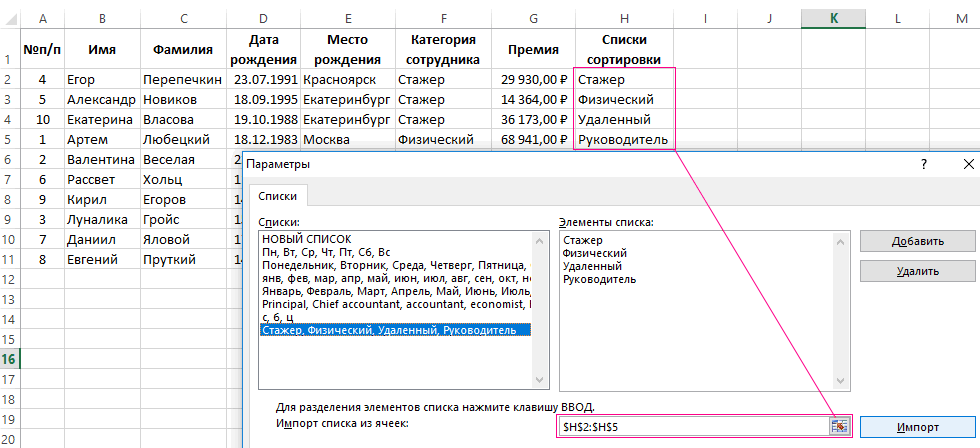Select cell containing Красноярск
The width and height of the screenshot is (980, 448).
tap(346, 79)
